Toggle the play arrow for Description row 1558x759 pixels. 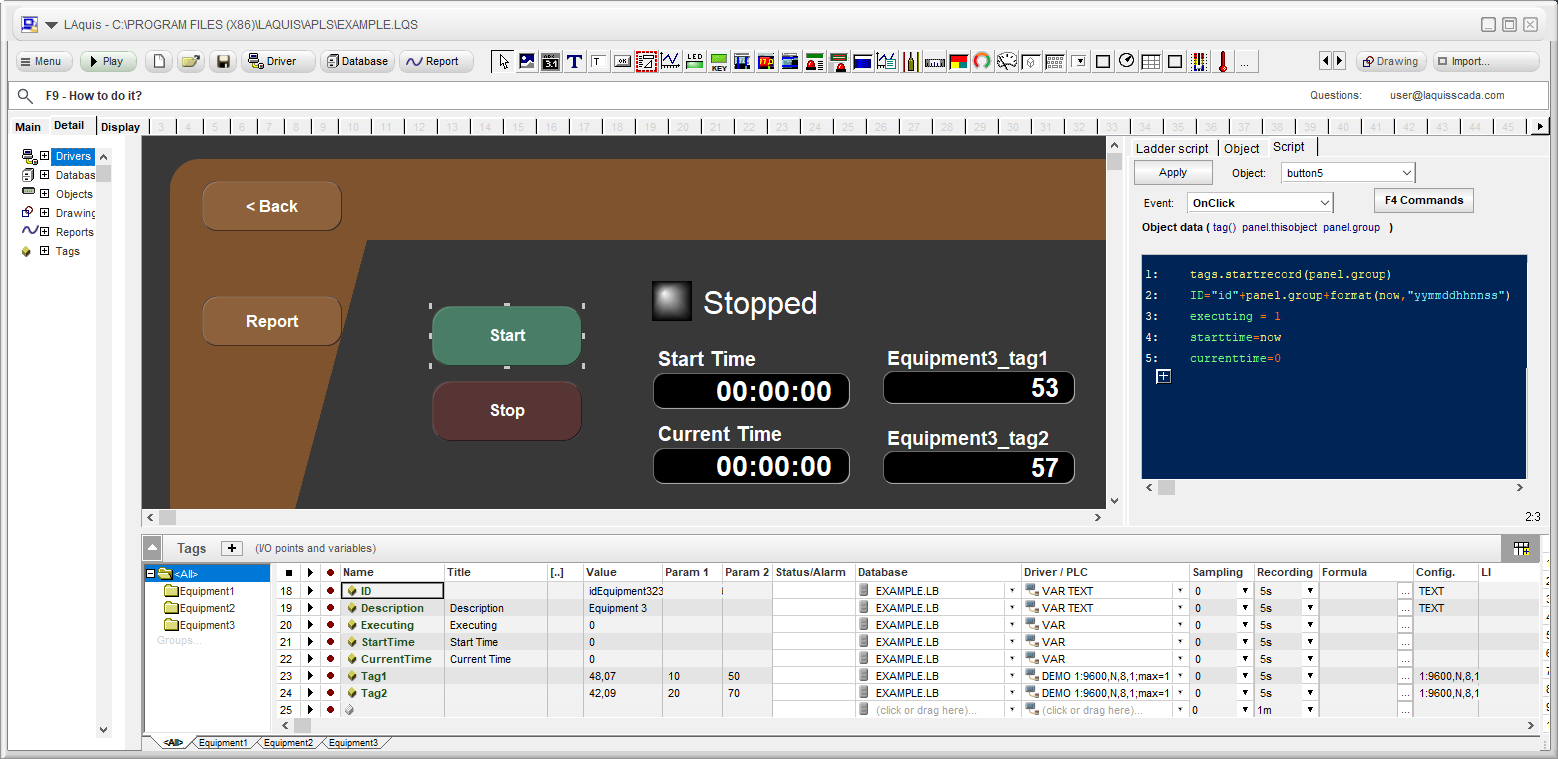[x=310, y=608]
